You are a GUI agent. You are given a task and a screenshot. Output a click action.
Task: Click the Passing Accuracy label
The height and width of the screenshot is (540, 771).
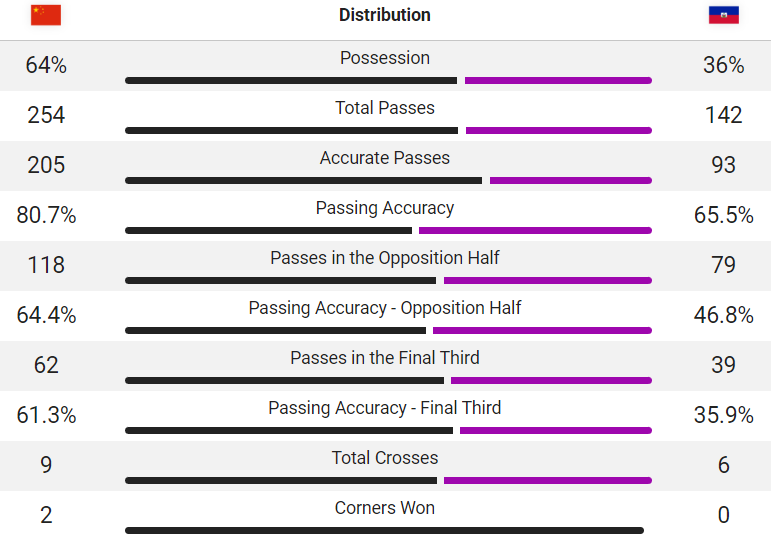click(385, 208)
